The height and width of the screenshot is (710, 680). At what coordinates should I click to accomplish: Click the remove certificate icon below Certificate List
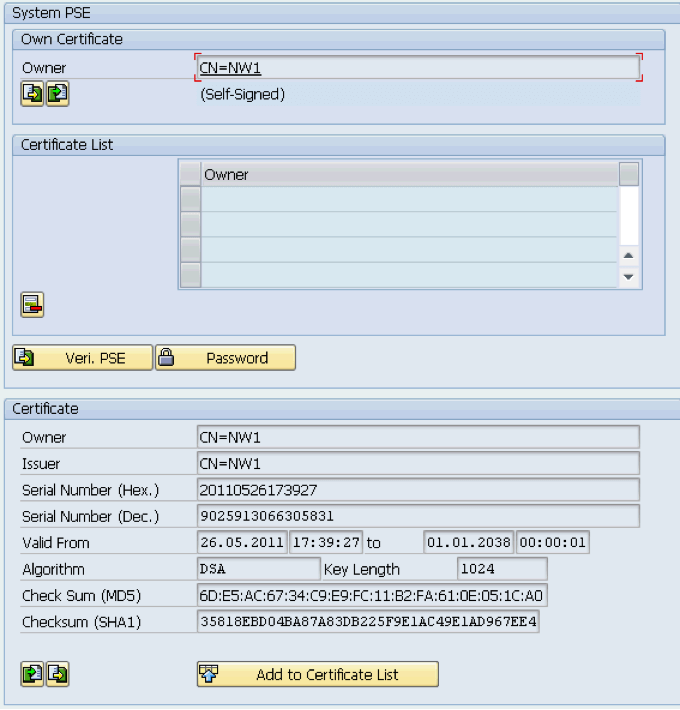click(32, 305)
